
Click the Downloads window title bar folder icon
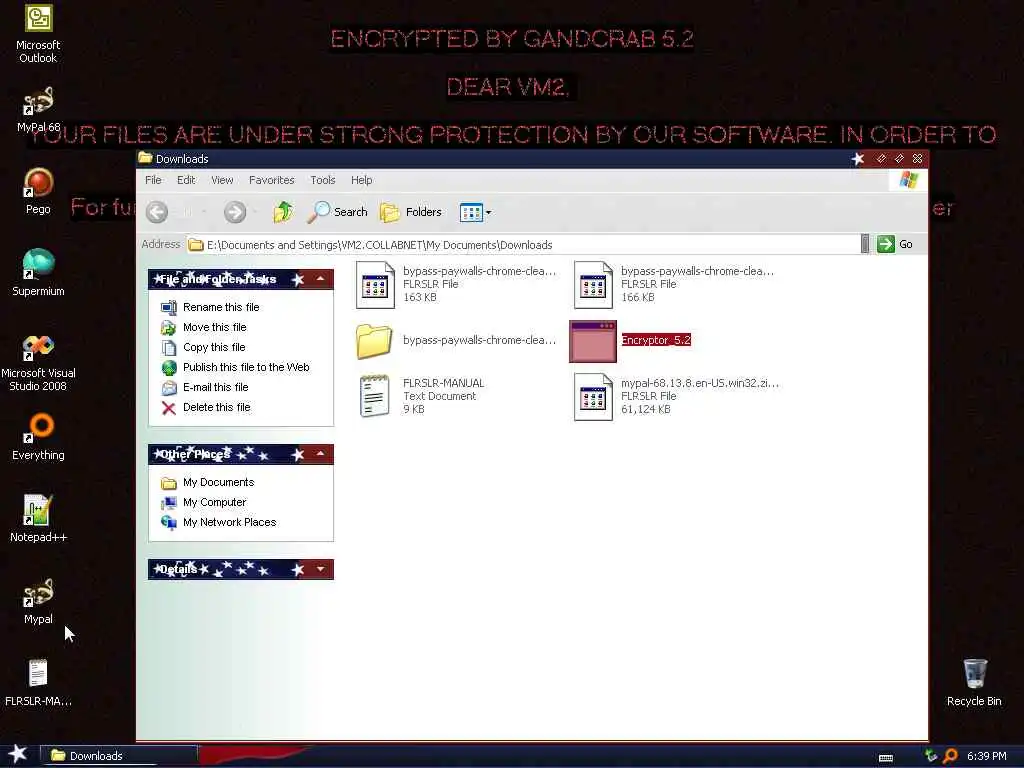pyautogui.click(x=146, y=158)
